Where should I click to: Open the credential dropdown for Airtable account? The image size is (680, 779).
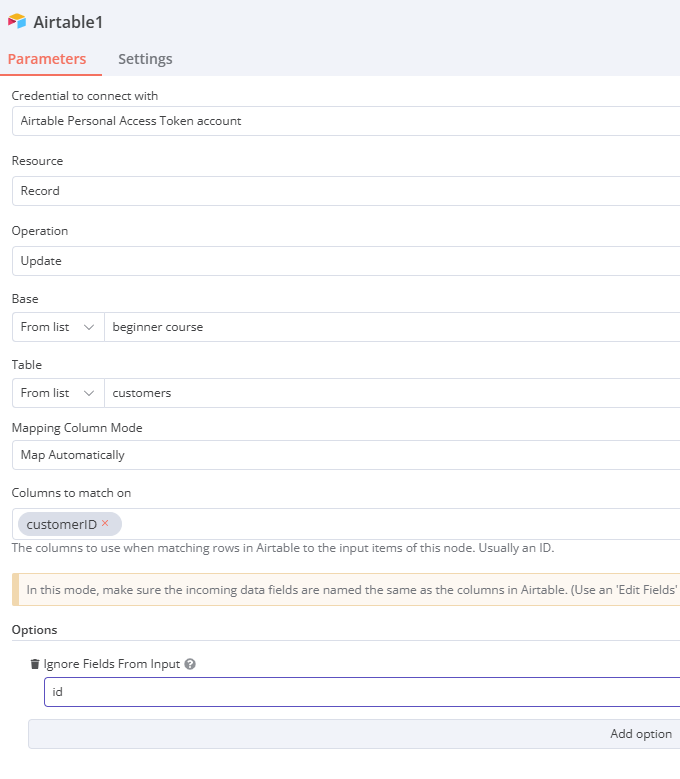[x=346, y=121]
